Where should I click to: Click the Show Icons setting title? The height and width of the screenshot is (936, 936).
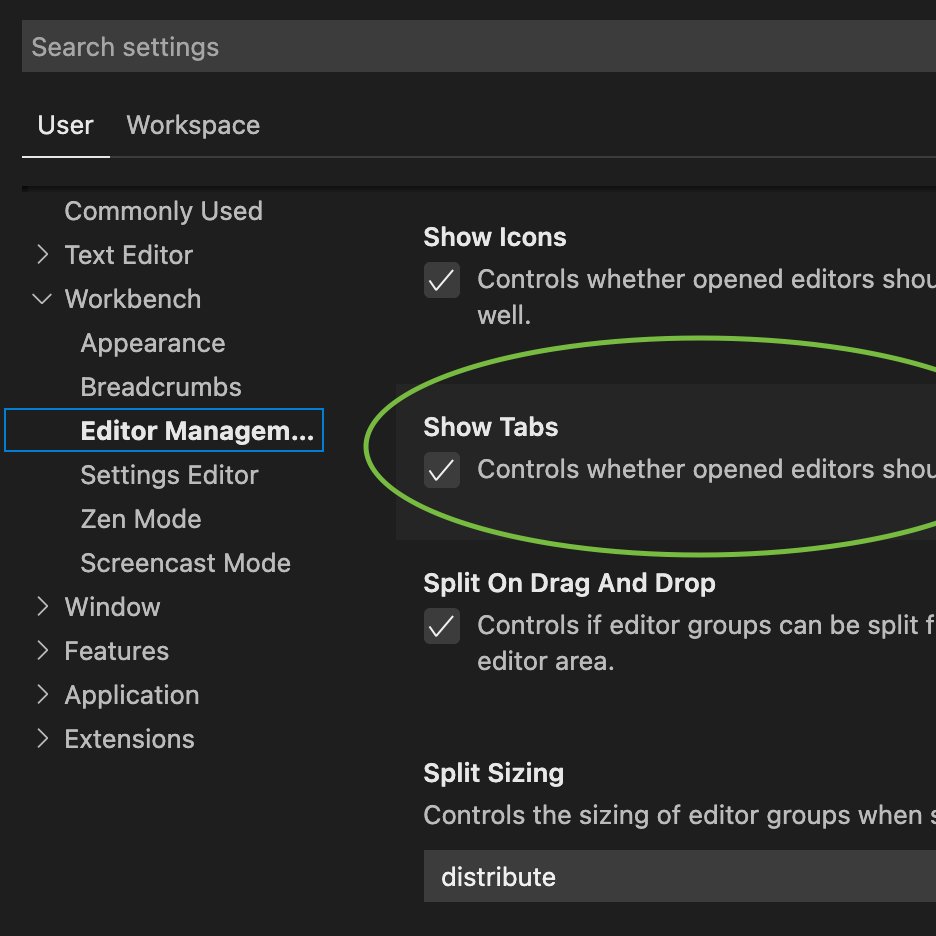click(x=495, y=237)
